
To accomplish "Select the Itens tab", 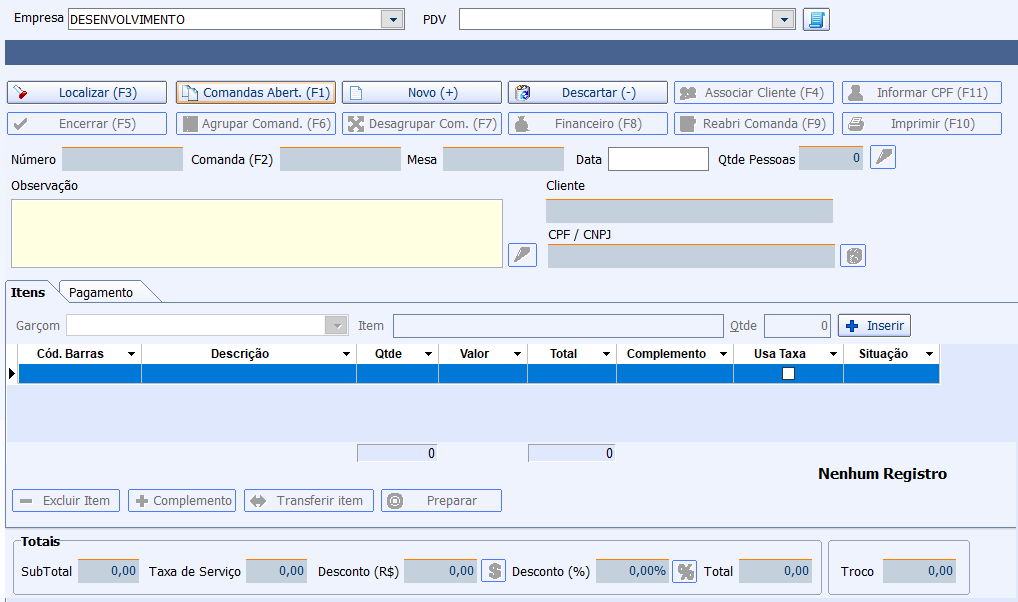I will (x=28, y=292).
